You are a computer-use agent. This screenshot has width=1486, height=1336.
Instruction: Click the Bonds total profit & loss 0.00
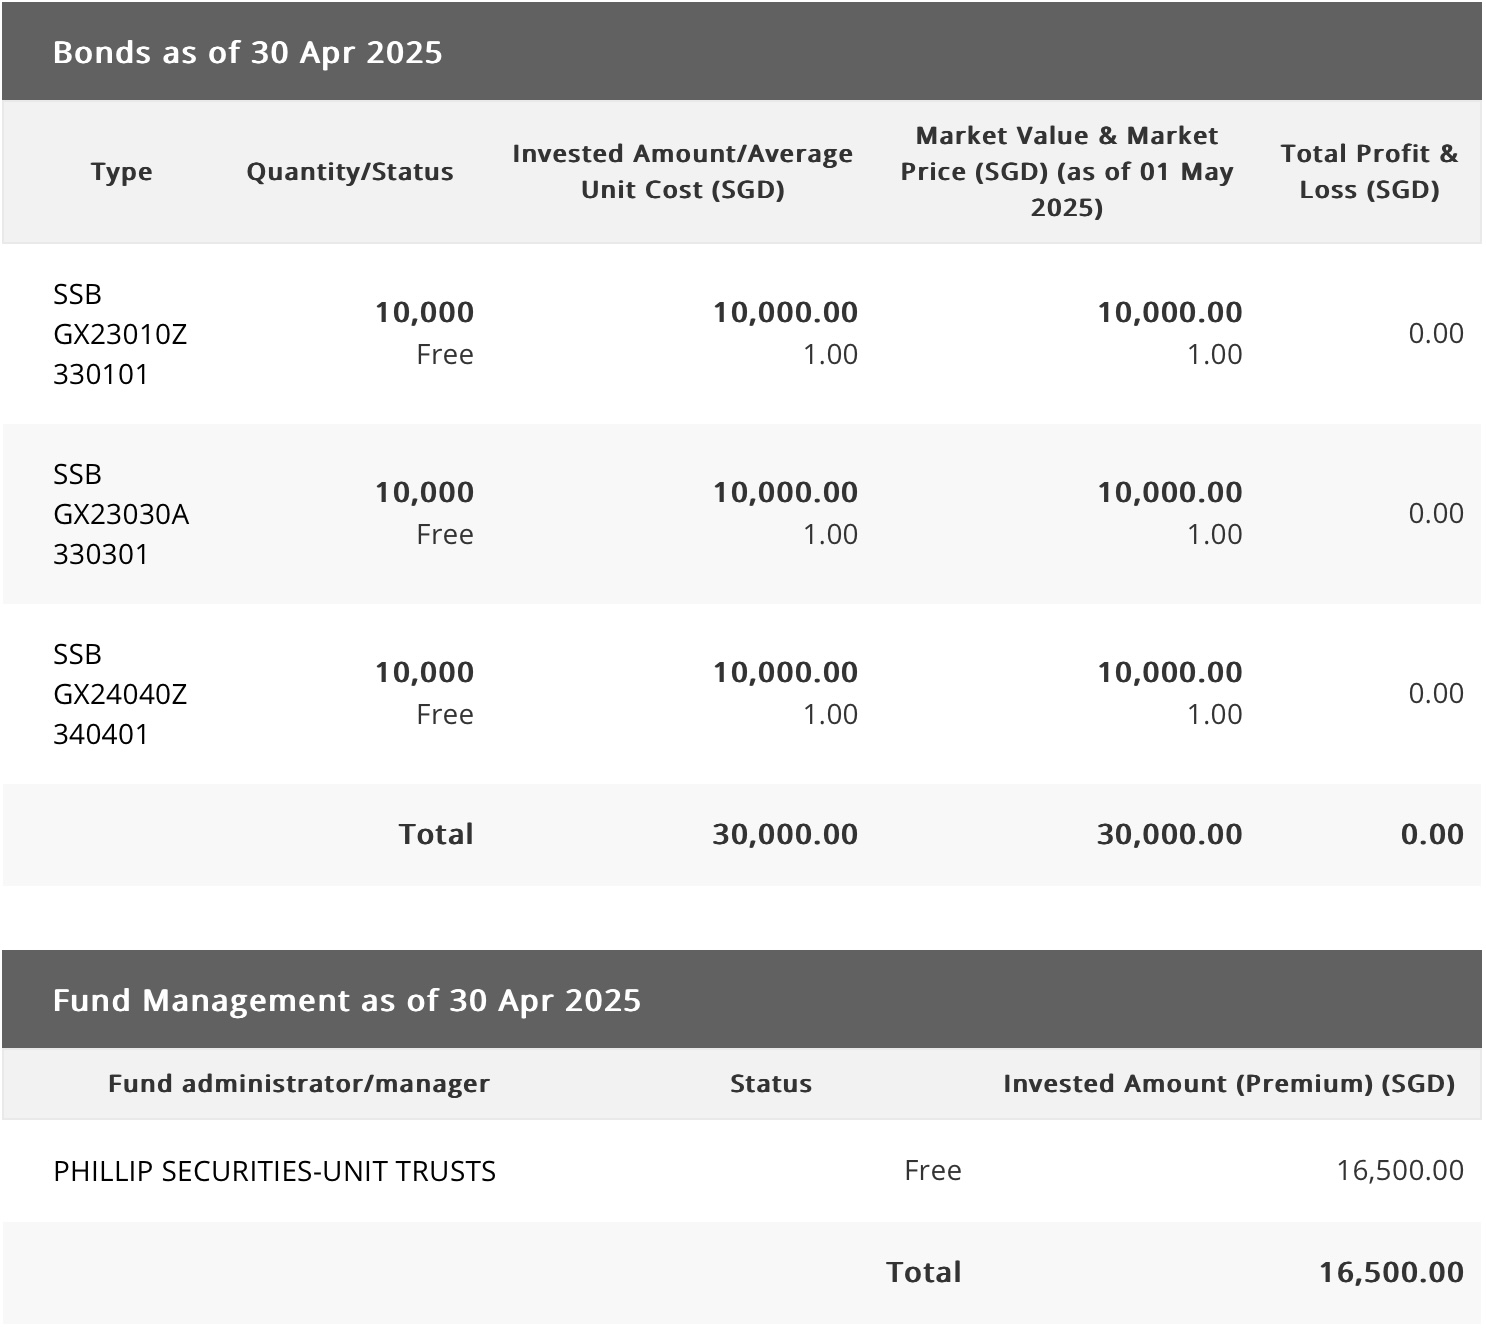tap(1432, 834)
